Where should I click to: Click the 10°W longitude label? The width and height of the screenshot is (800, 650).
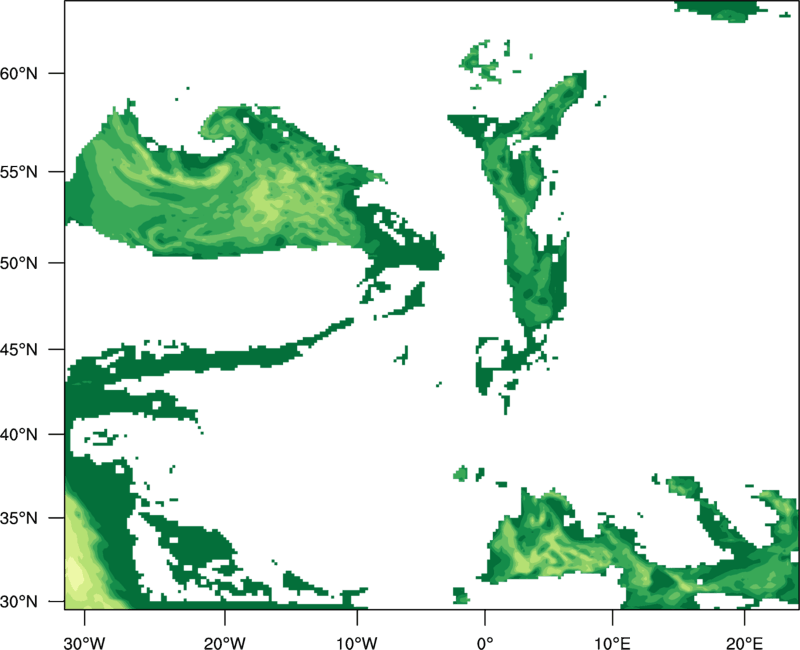[356, 643]
